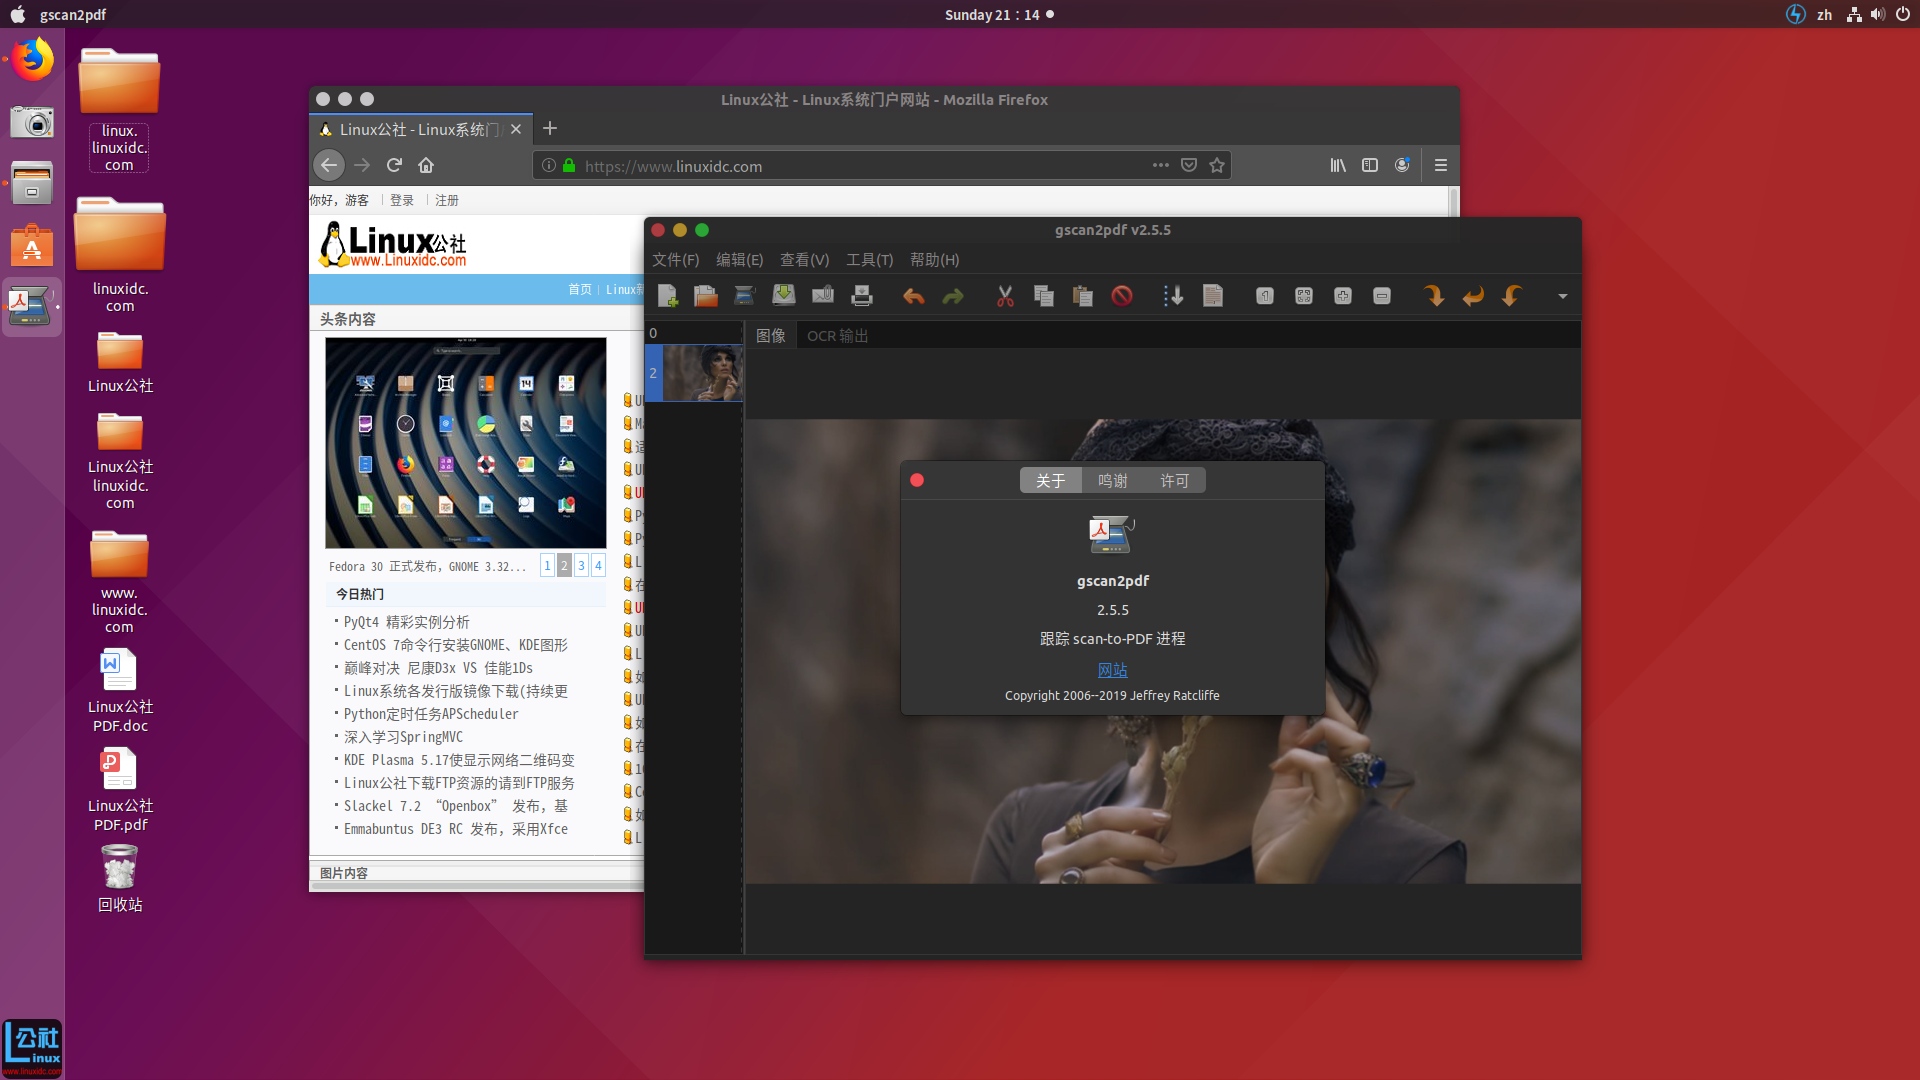Click the Renumber pages icon
Viewport: 1920px width, 1080px height.
[x=1173, y=295]
